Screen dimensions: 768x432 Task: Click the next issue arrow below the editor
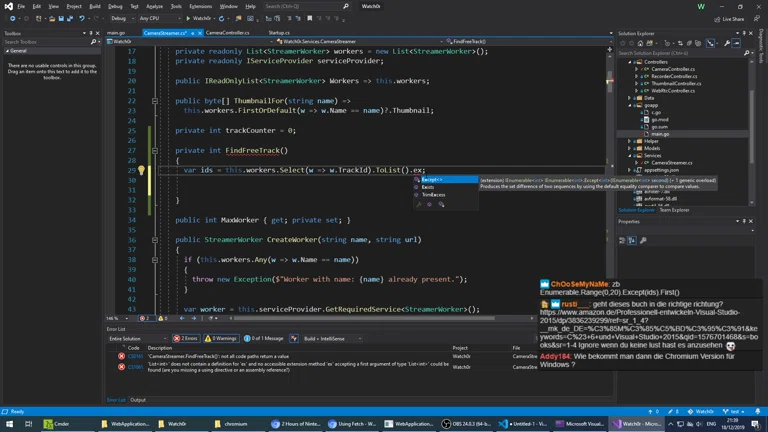click(x=194, y=318)
